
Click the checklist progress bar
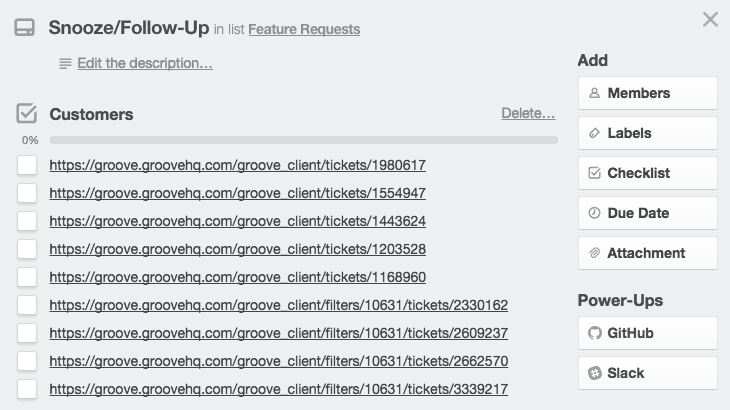click(303, 140)
